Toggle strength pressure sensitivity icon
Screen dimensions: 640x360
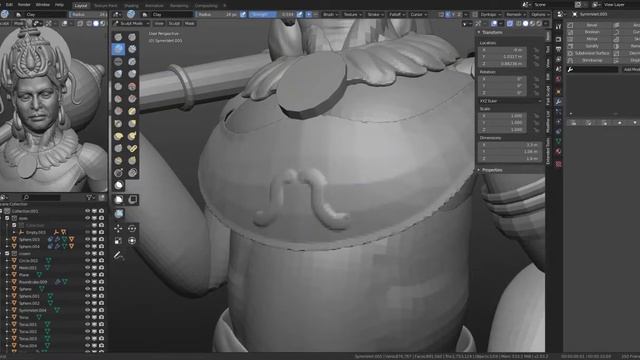point(300,14)
